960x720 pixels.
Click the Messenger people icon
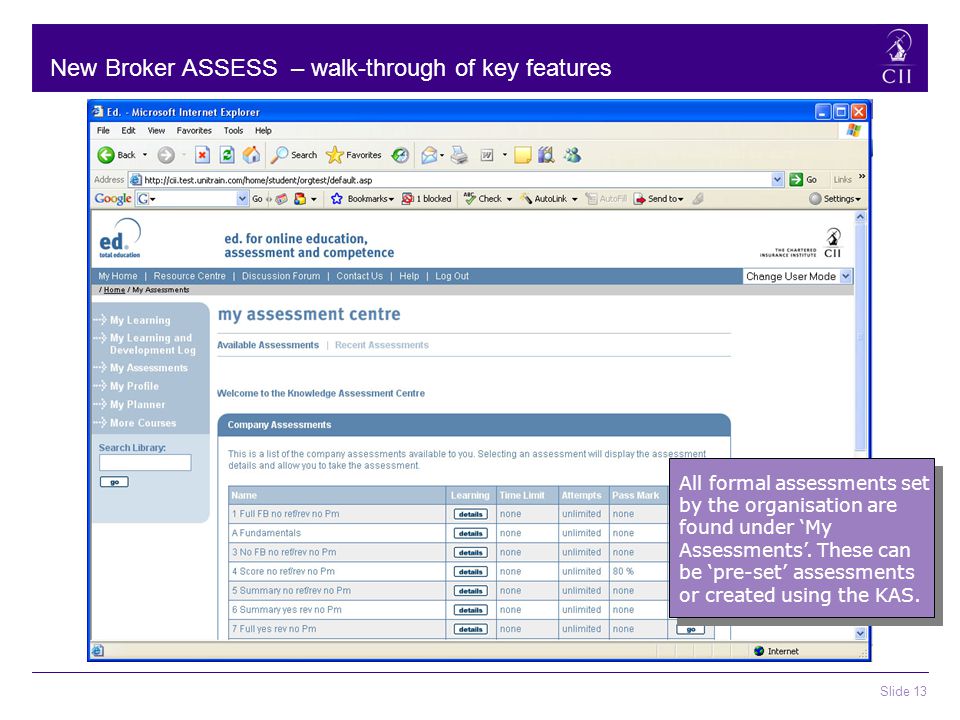tap(572, 155)
